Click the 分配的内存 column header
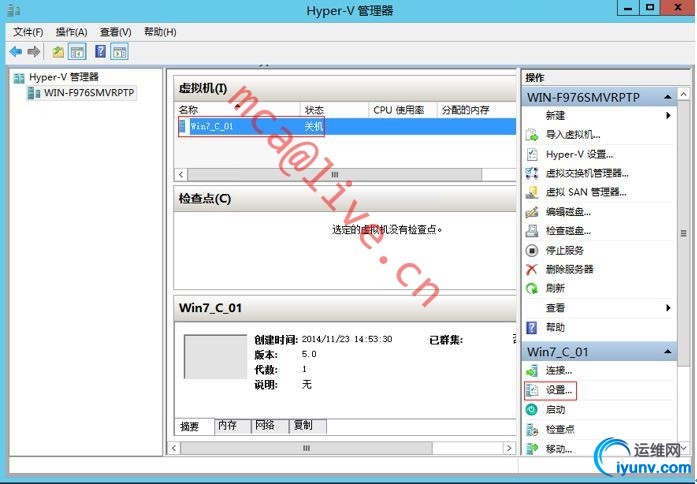The height and width of the screenshot is (484, 697). (477, 110)
